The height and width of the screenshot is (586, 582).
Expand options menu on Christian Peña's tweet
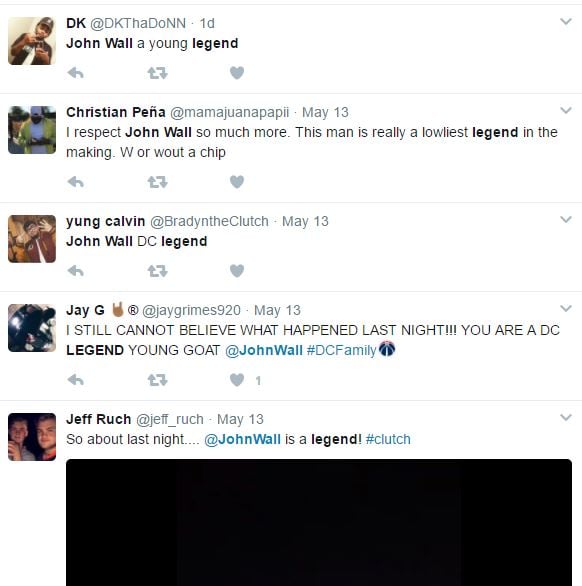coord(566,110)
